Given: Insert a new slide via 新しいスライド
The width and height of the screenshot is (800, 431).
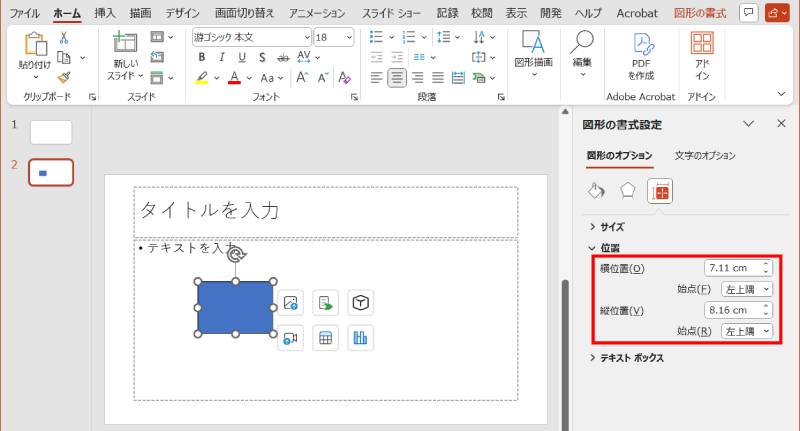Looking at the screenshot, I should pyautogui.click(x=126, y=56).
